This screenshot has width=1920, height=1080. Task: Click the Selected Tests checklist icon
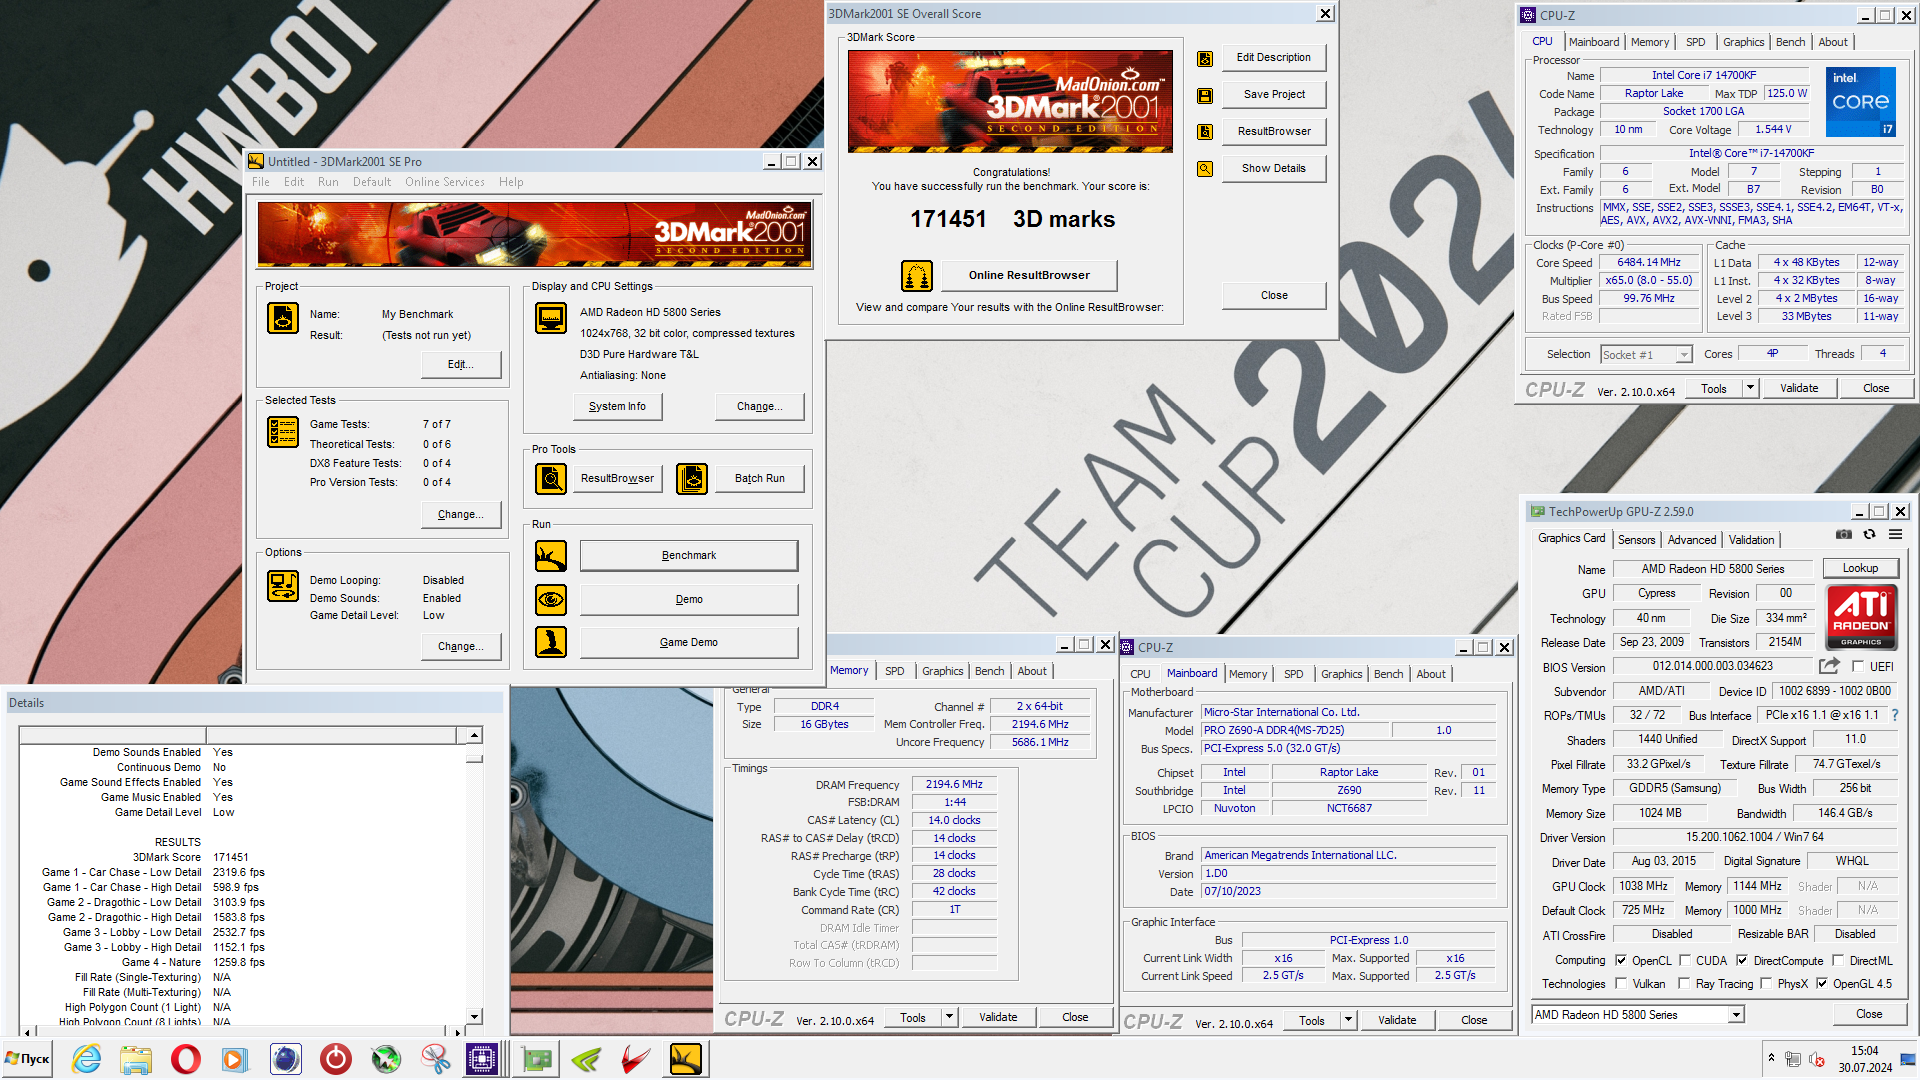[283, 432]
